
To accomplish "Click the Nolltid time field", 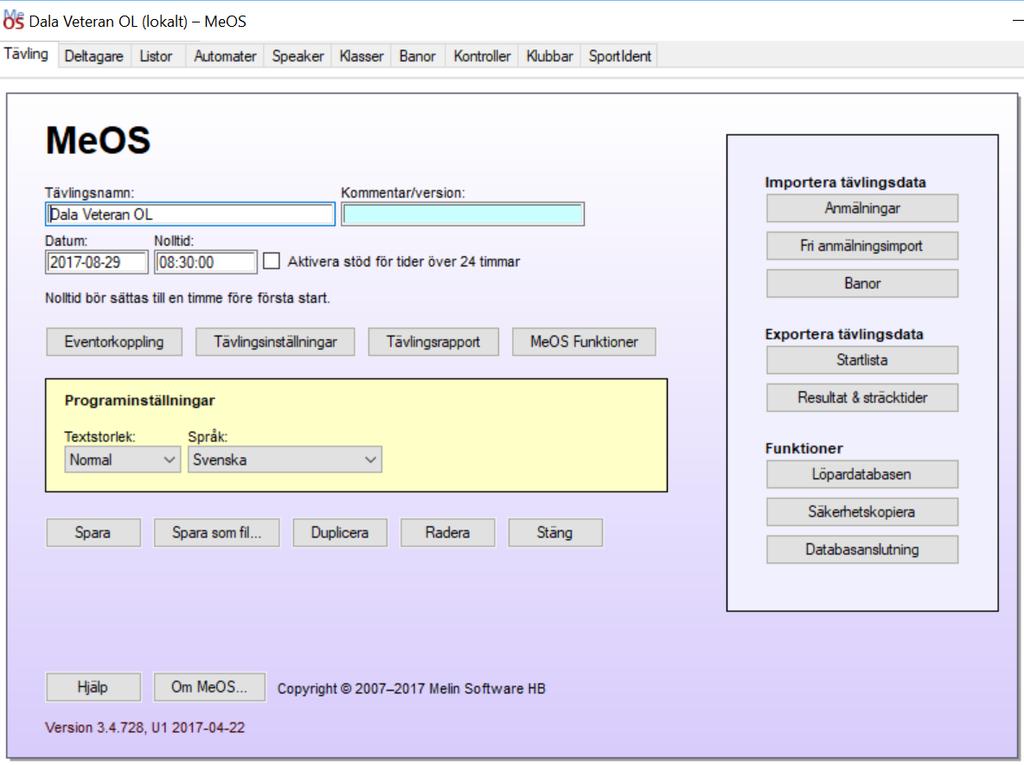I will [206, 262].
